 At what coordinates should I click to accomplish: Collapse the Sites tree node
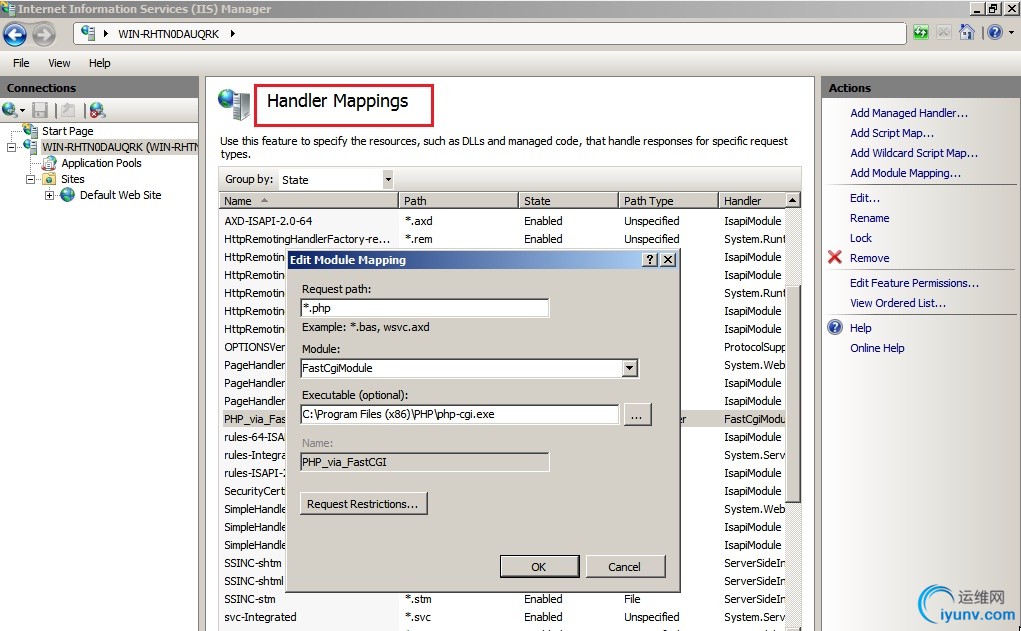click(30, 179)
